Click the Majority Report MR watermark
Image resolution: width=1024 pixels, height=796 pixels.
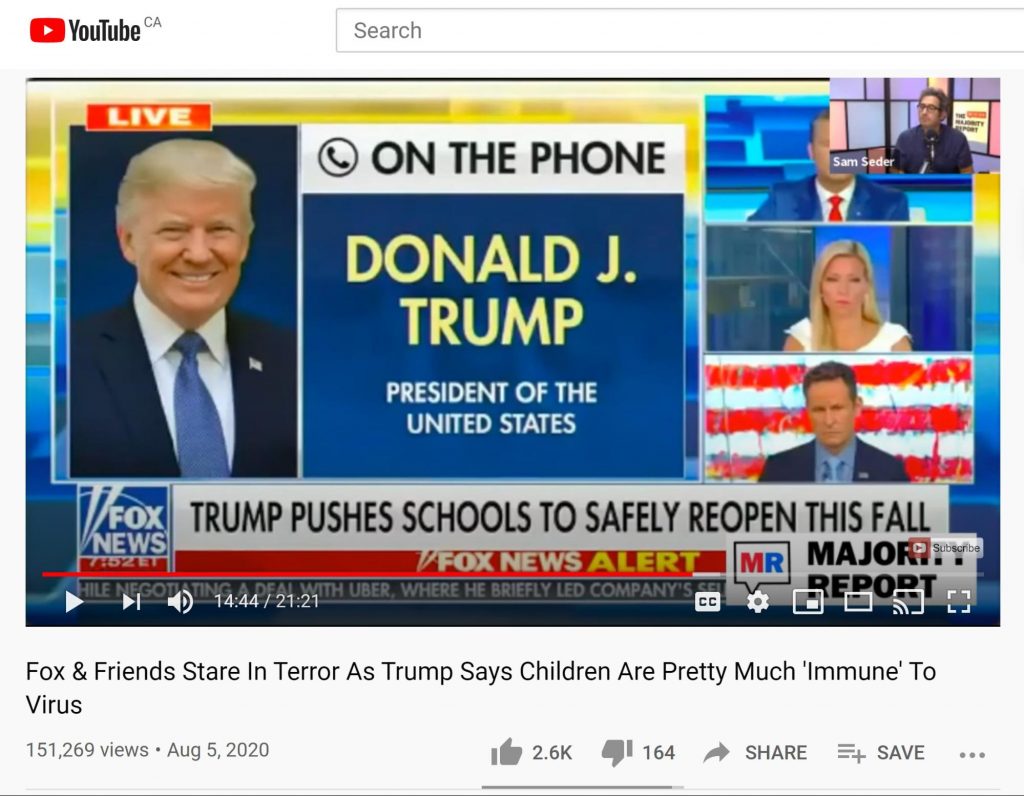pyautogui.click(x=761, y=562)
